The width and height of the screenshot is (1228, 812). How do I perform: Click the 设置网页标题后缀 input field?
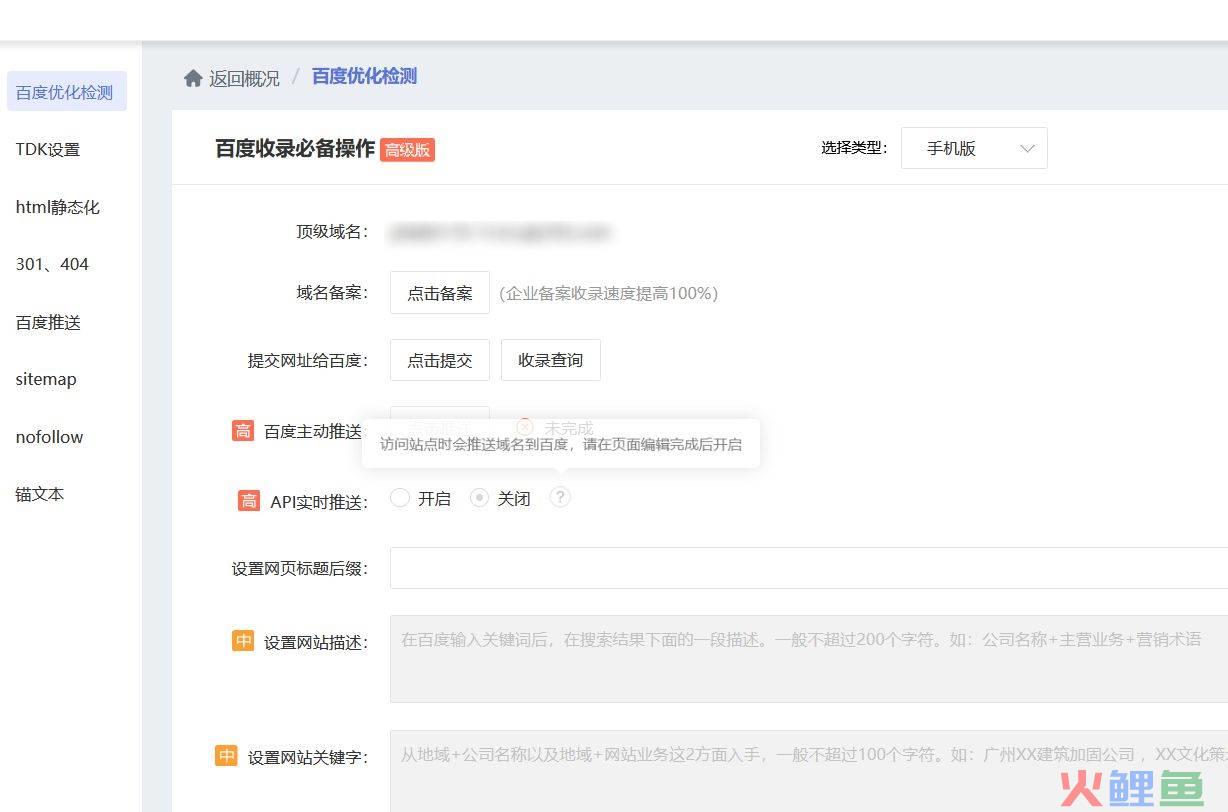(x=809, y=568)
